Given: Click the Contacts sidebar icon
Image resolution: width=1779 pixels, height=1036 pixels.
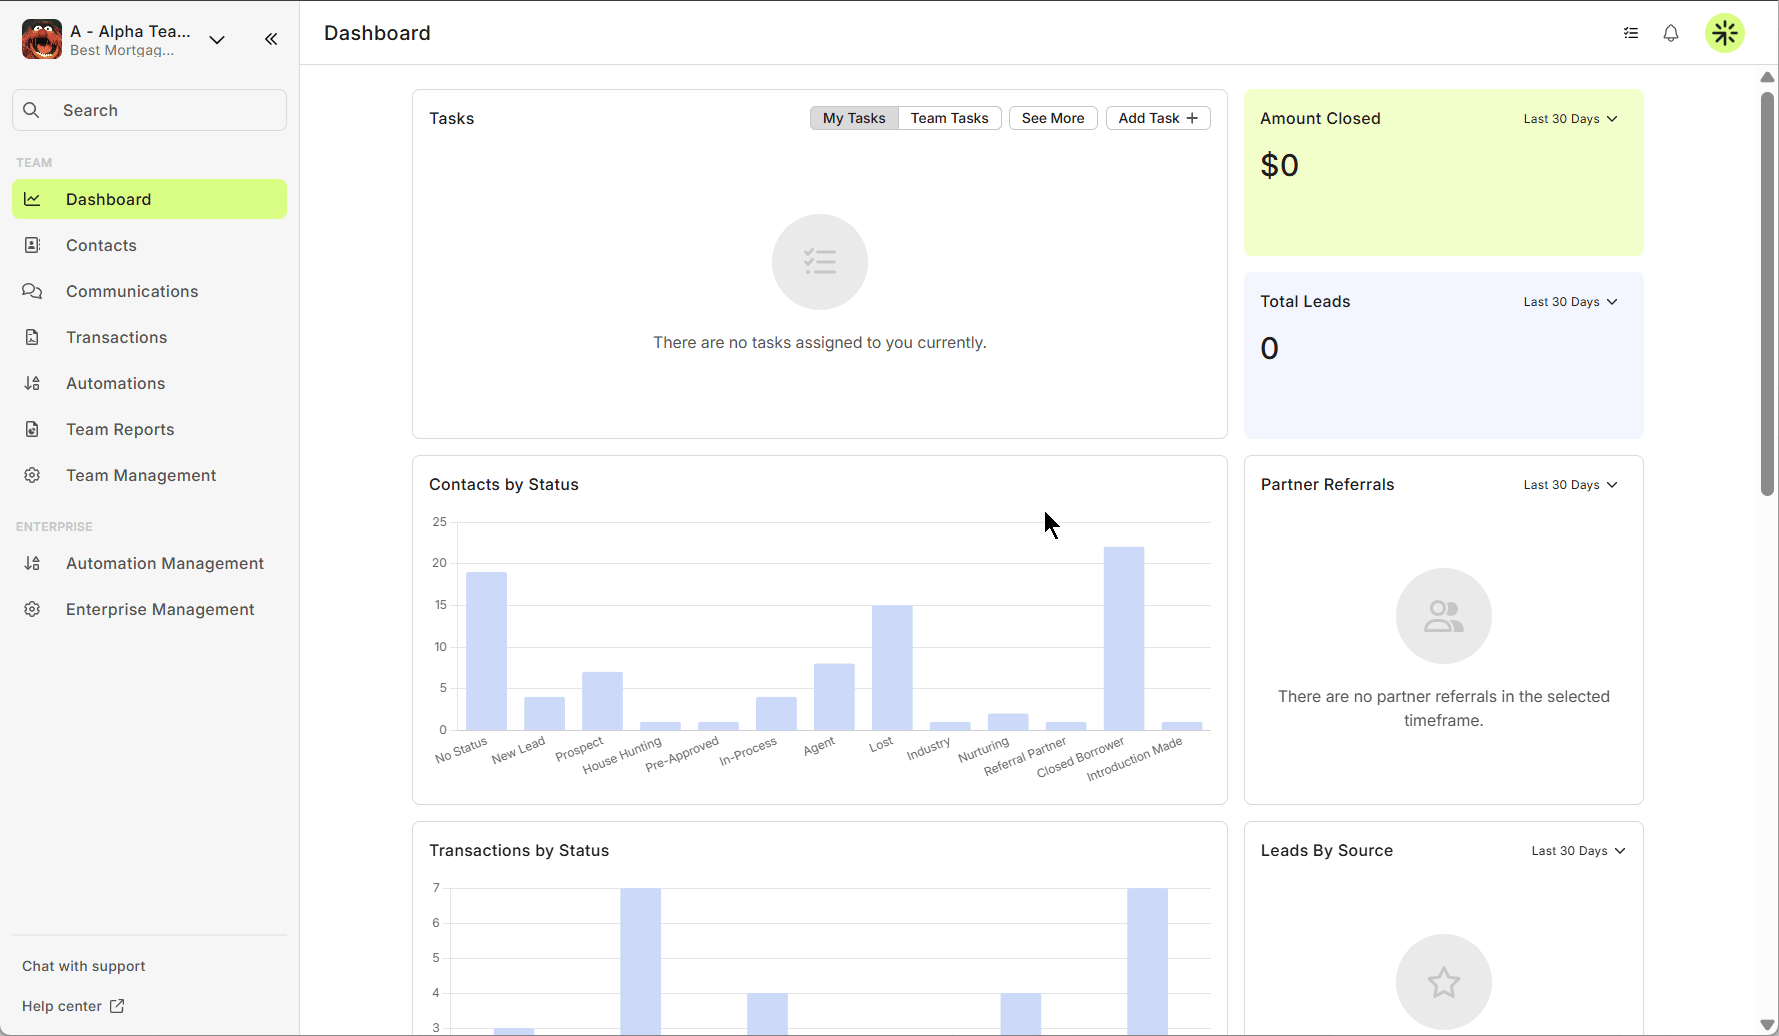Looking at the screenshot, I should 32,245.
